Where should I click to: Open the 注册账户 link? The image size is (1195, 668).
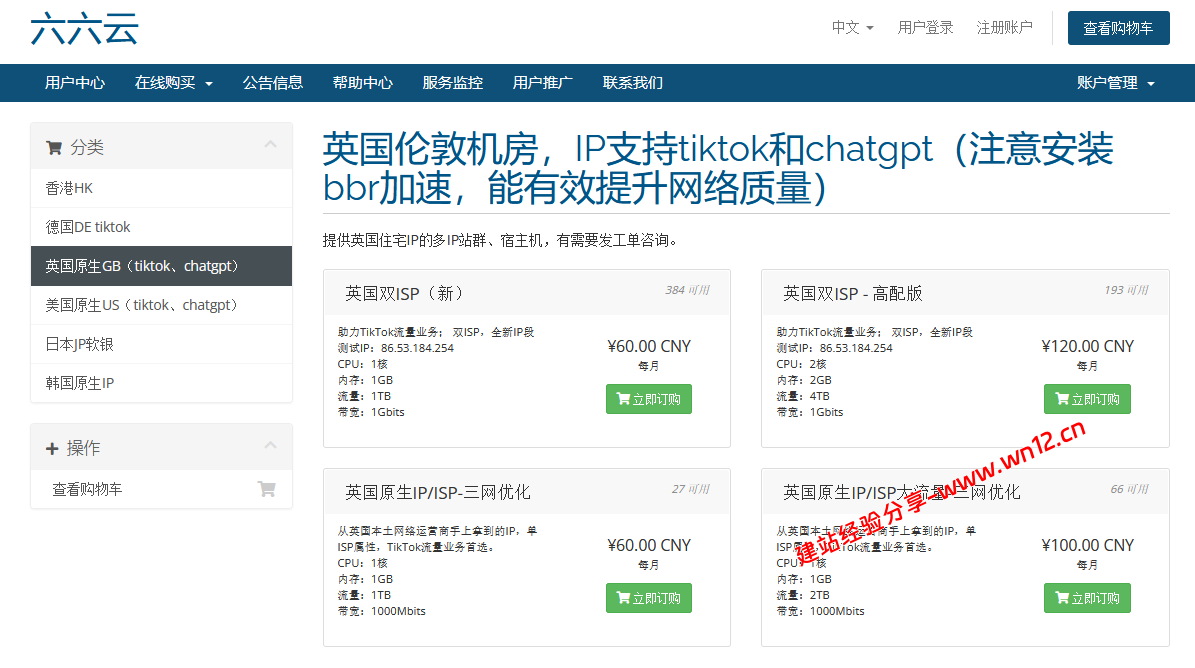pos(1005,28)
